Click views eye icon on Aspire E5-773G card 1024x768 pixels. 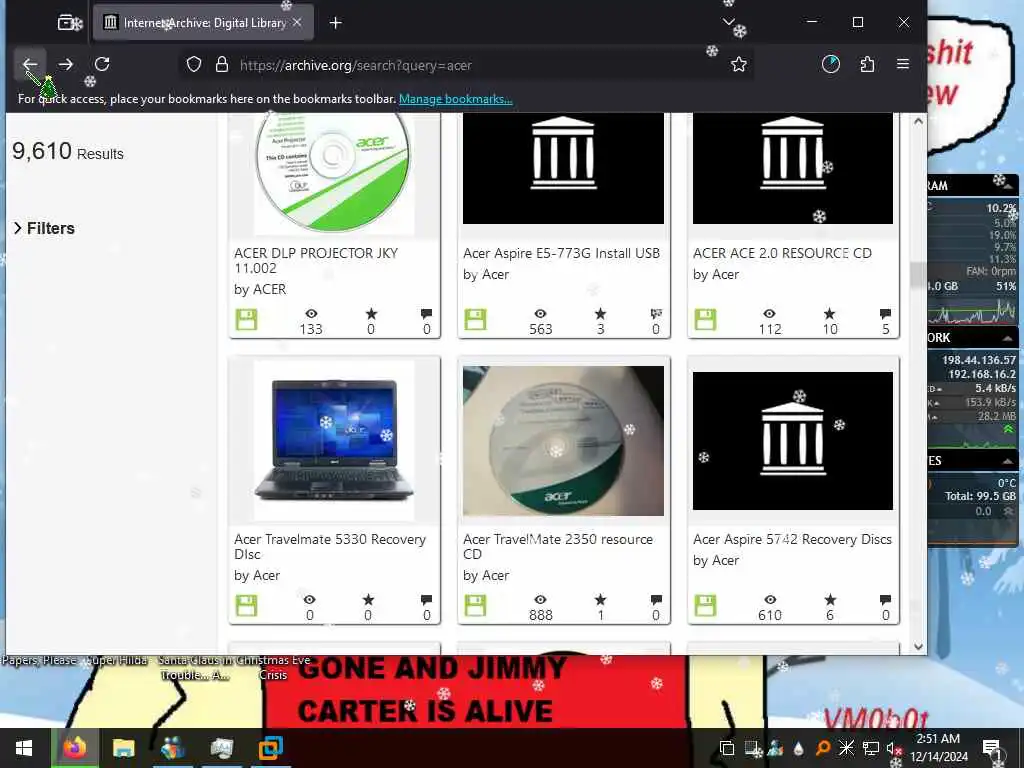(541, 314)
